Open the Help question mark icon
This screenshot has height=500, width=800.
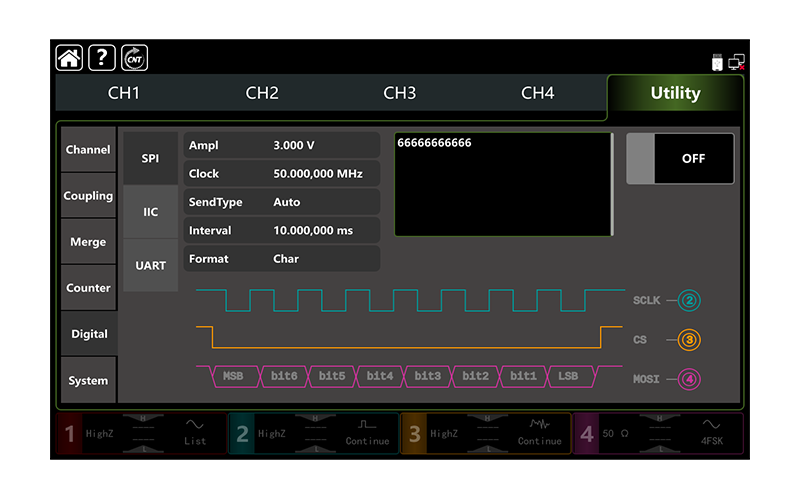102,58
